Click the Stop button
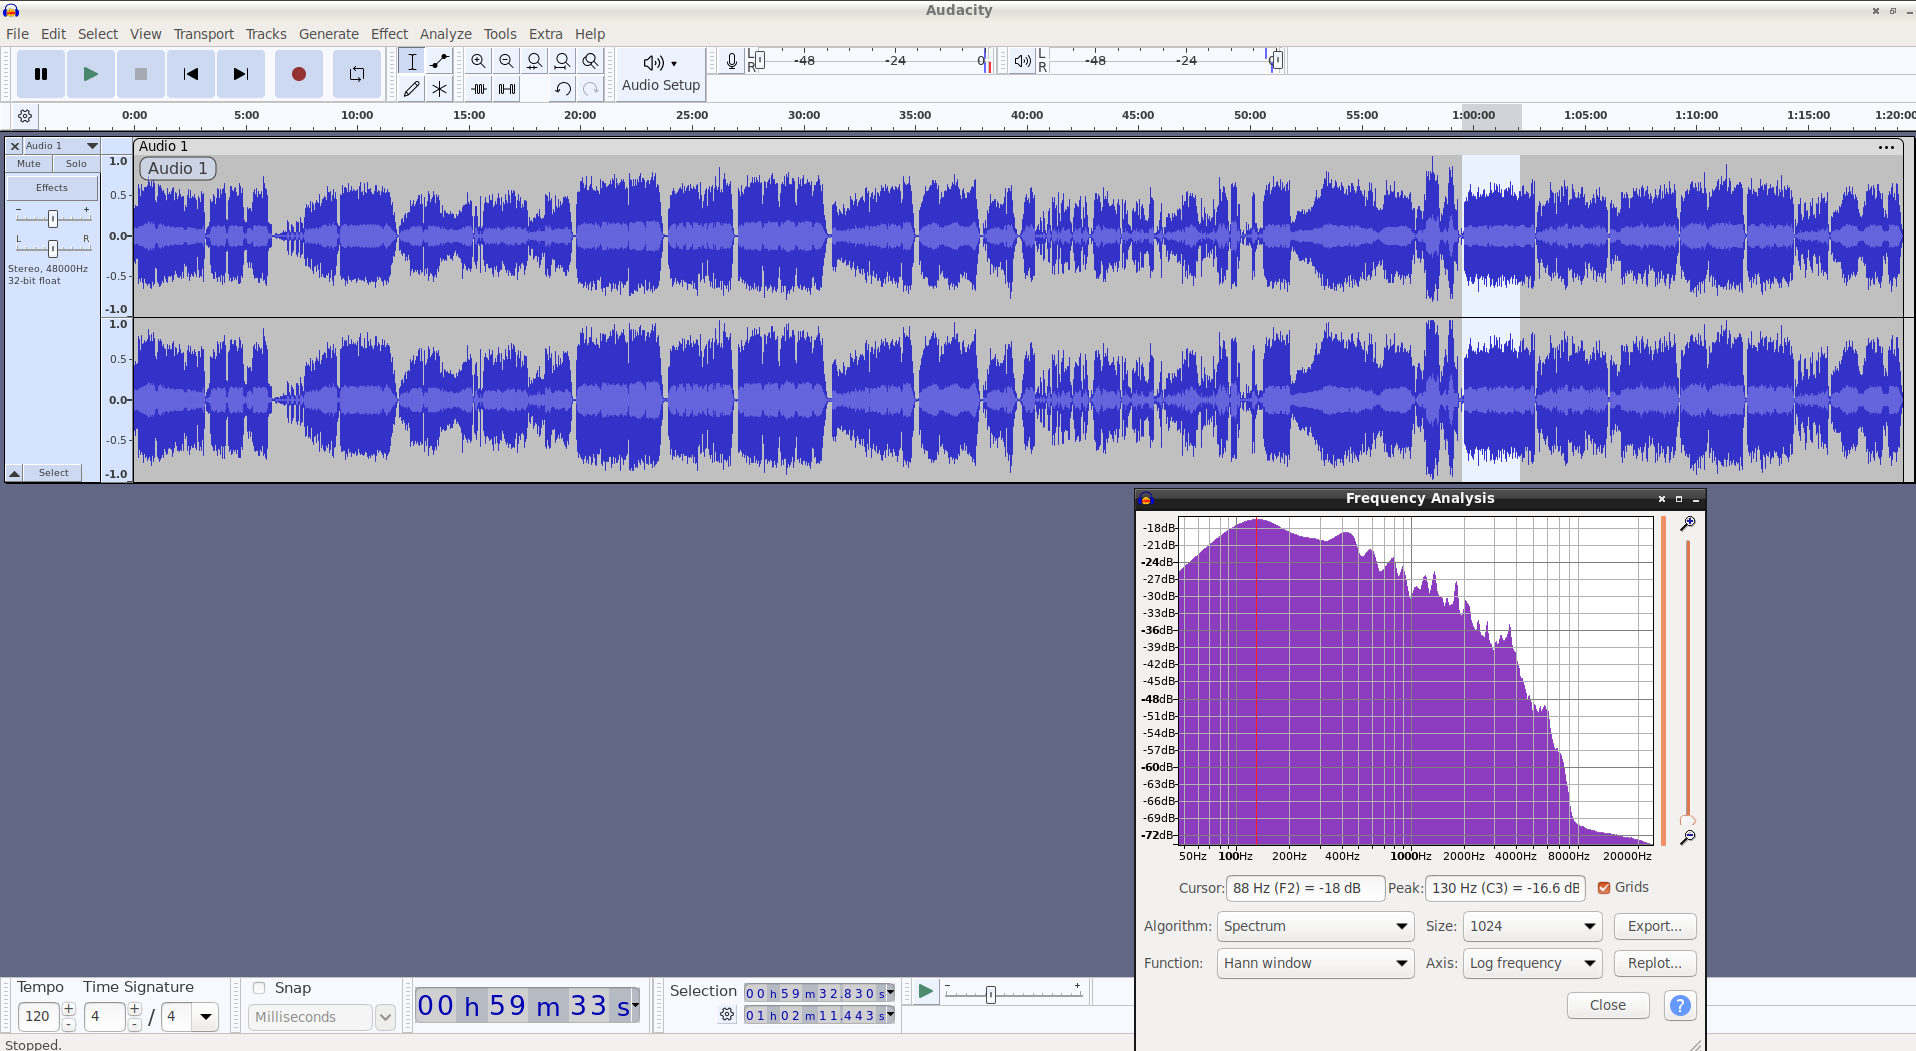1916x1051 pixels. click(x=141, y=74)
